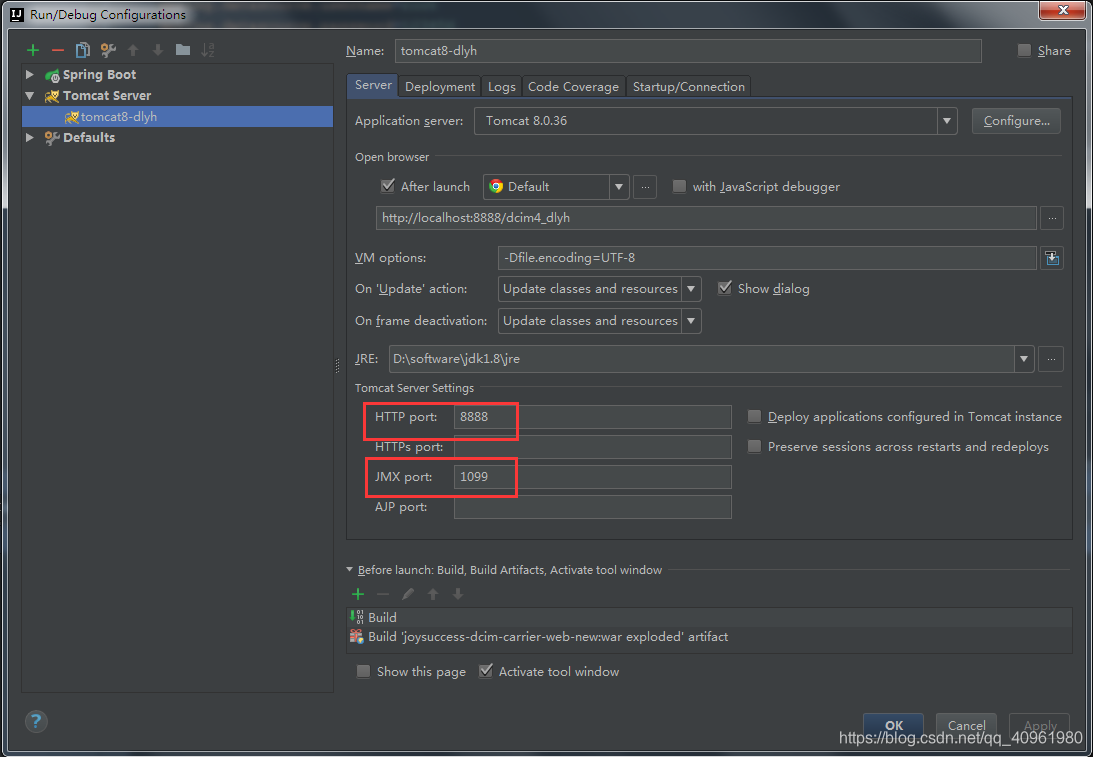The image size is (1093, 757).
Task: Select Build entry in before-launch list
Action: point(709,618)
